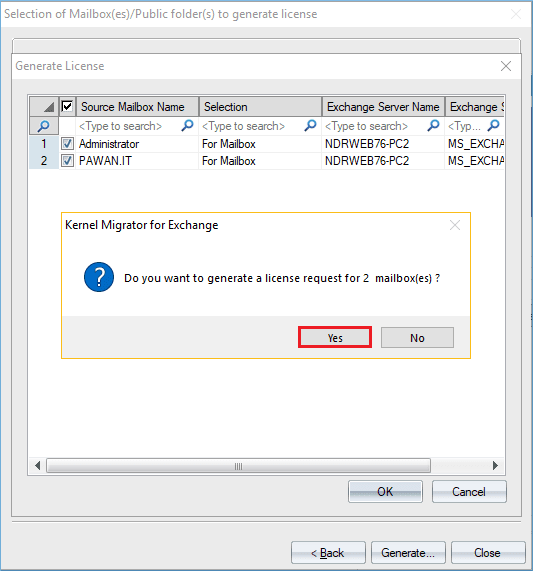The height and width of the screenshot is (571, 533).
Task: Select the PAWAN.IT mailbox name cell
Action: coord(137,161)
